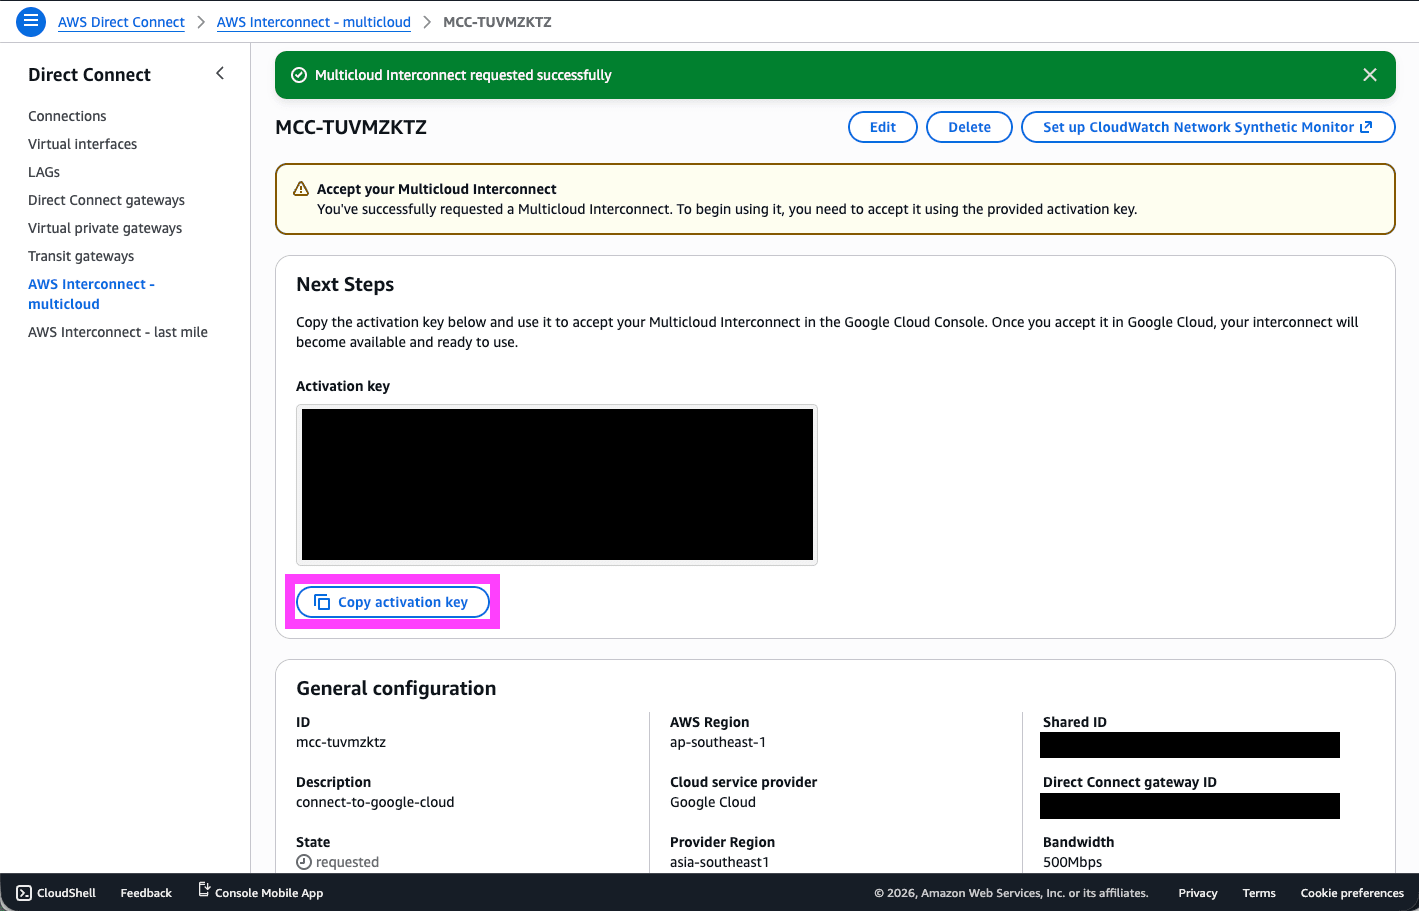Click the clock icon beside requested state
The width and height of the screenshot is (1419, 911).
click(304, 862)
